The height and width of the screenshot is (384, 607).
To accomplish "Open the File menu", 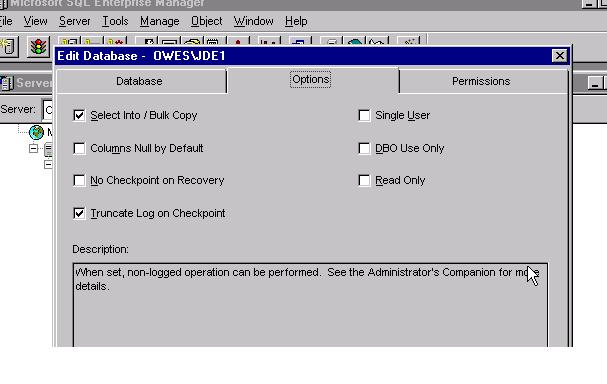I will point(6,21).
